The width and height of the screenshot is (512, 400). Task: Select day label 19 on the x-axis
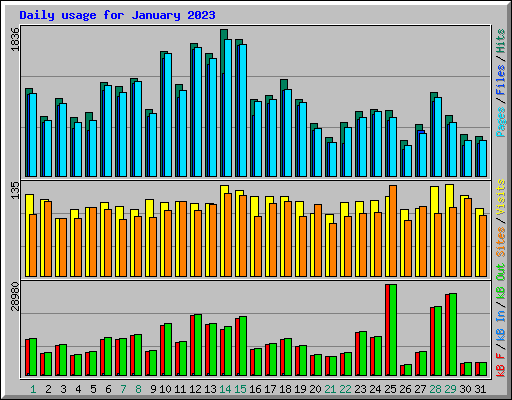[300, 389]
